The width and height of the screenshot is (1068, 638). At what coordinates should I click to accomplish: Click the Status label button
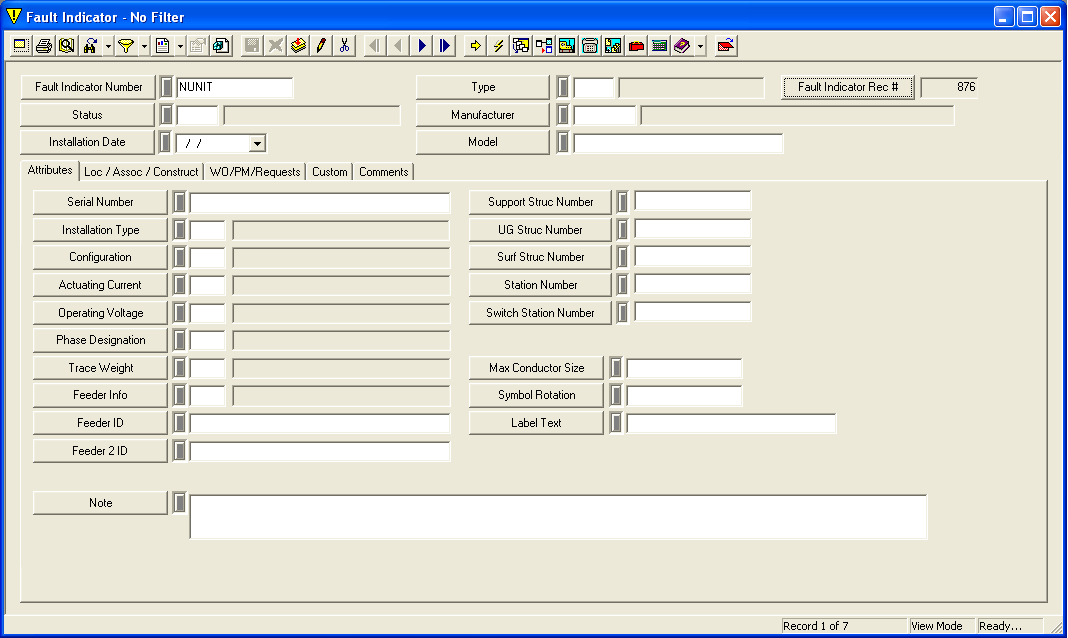coord(87,115)
